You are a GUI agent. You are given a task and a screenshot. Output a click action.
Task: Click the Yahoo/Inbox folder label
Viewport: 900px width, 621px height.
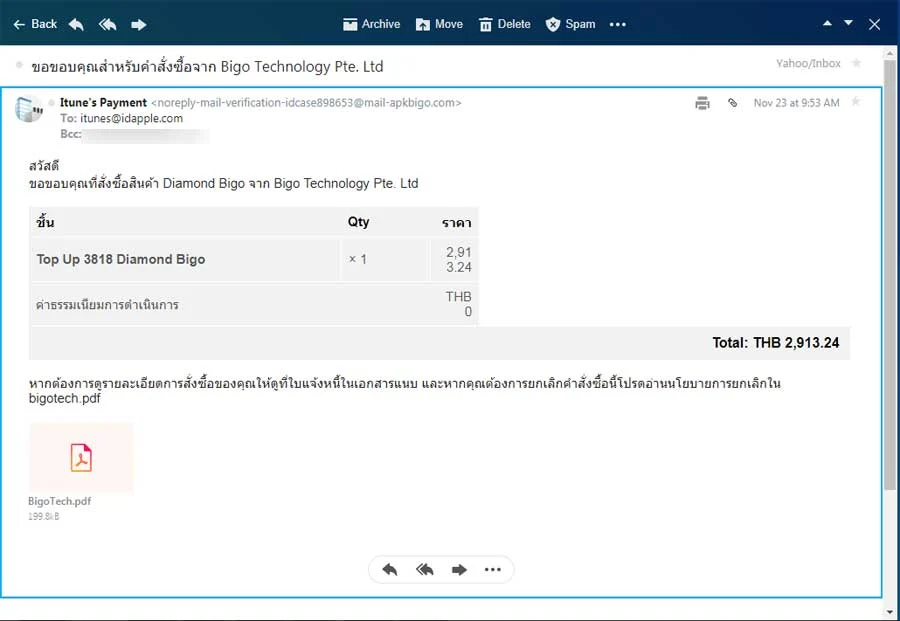[x=808, y=63]
